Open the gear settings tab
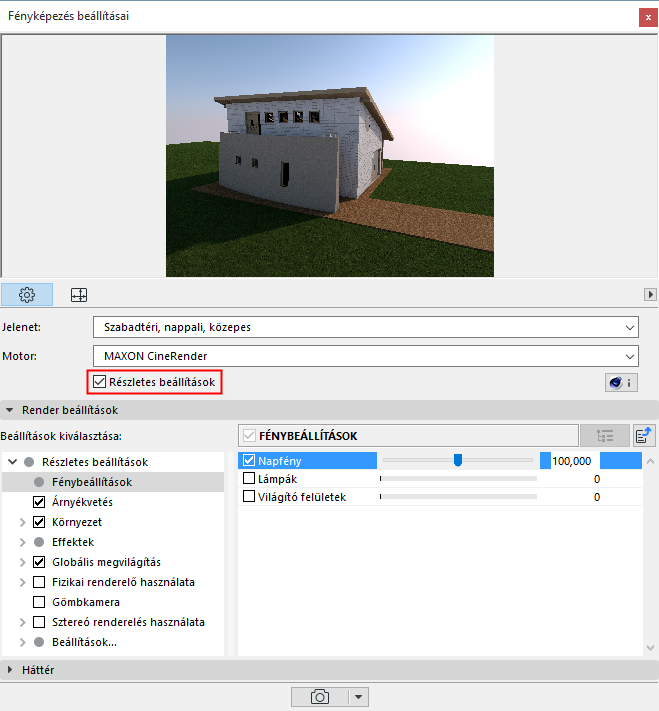Viewport: 659px width, 711px height. (x=27, y=295)
